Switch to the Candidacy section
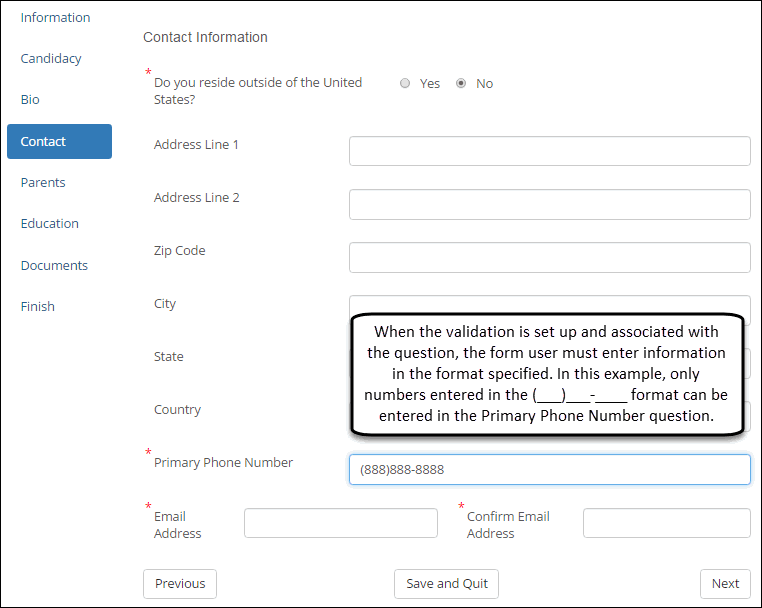762x608 pixels. point(51,58)
